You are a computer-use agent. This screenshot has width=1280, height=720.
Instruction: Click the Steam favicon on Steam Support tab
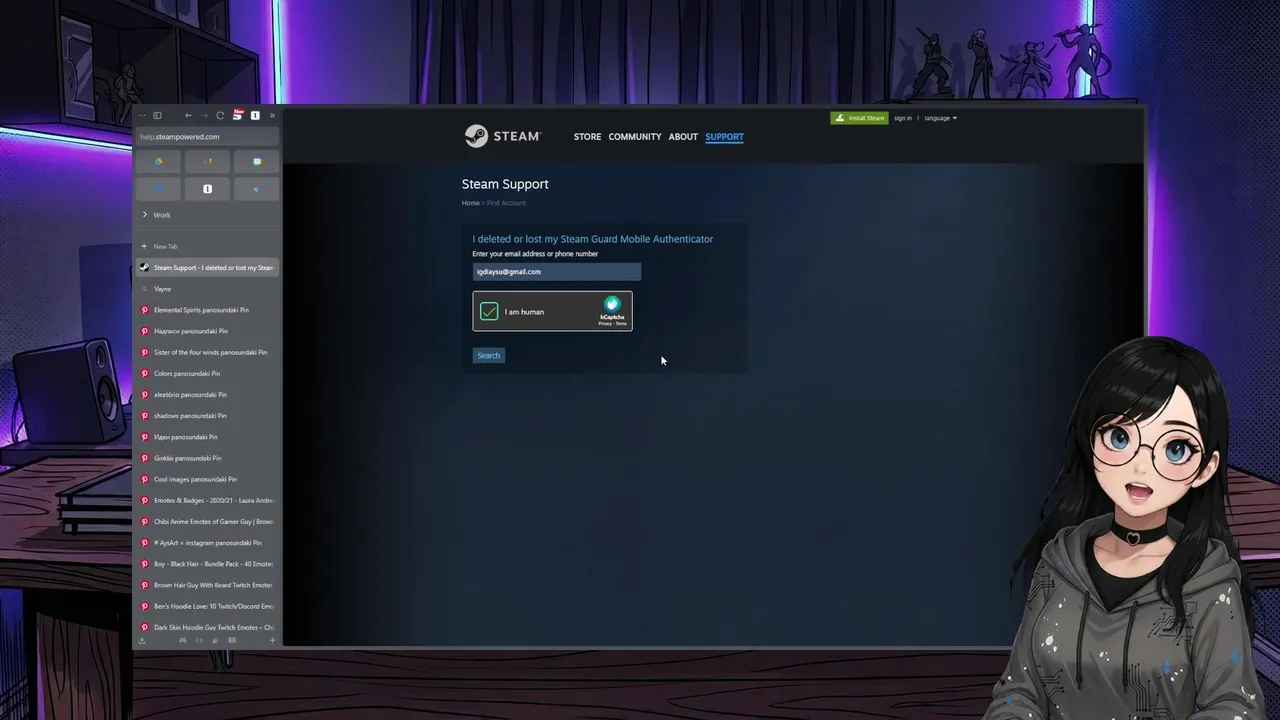pyautogui.click(x=145, y=267)
